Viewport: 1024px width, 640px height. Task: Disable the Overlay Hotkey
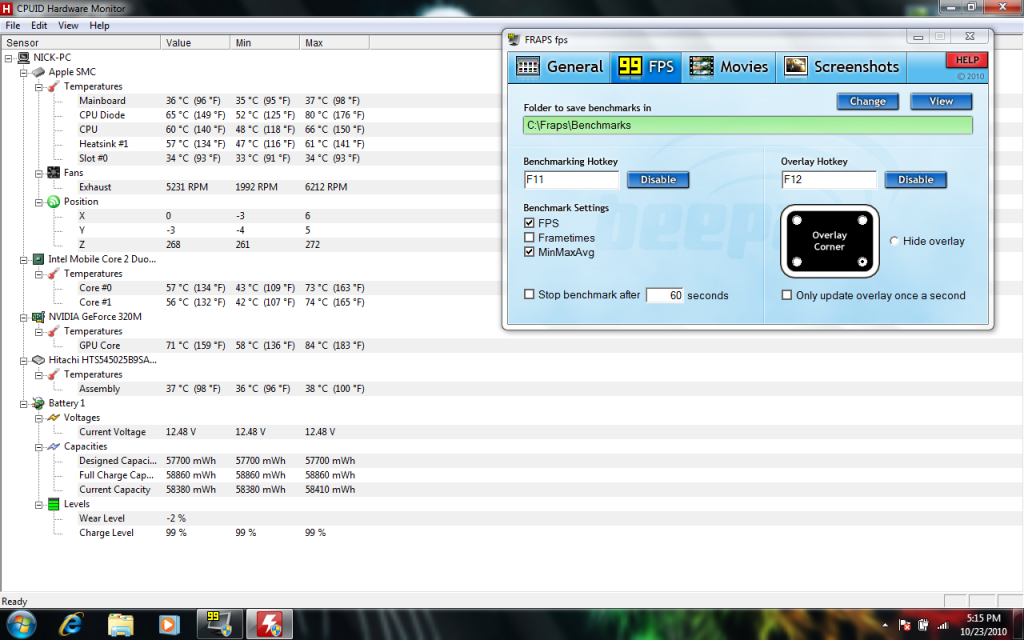coord(916,180)
